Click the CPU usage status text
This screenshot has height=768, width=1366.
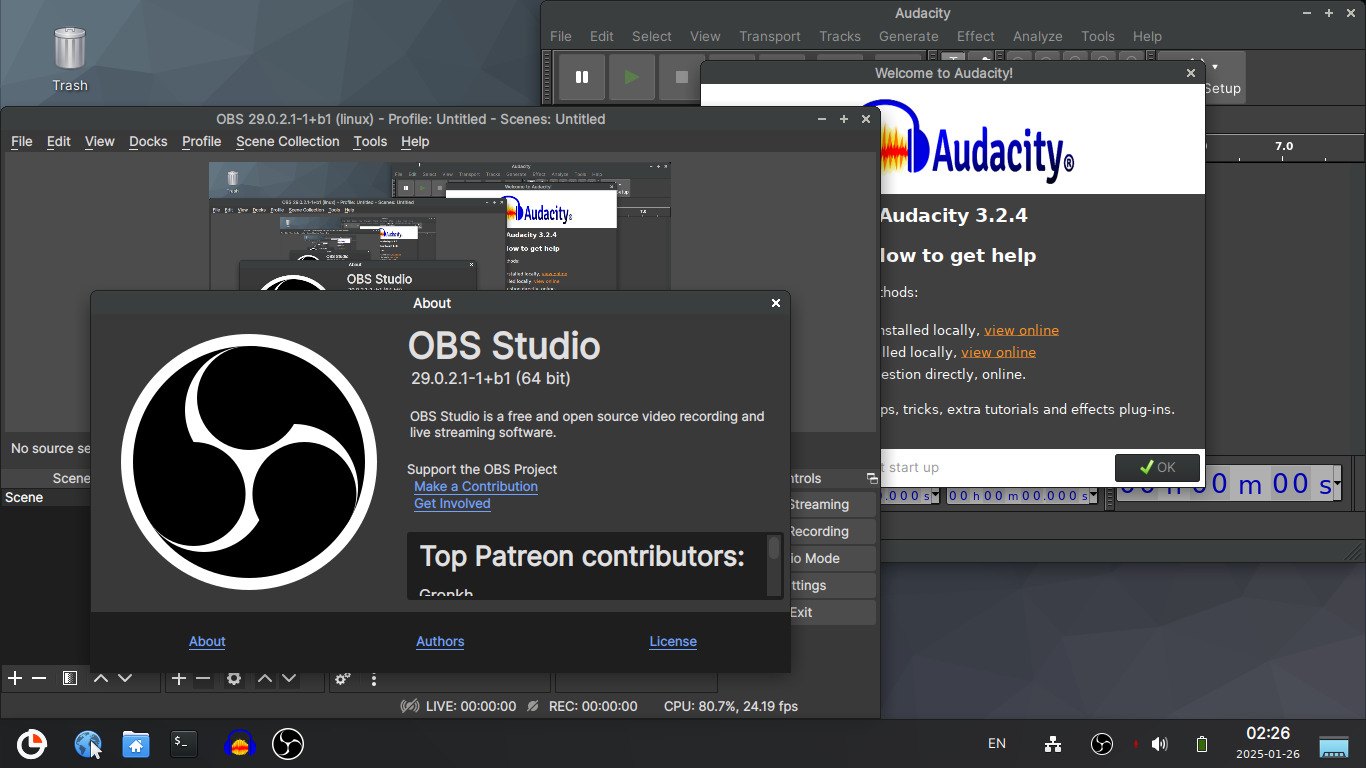(x=731, y=706)
